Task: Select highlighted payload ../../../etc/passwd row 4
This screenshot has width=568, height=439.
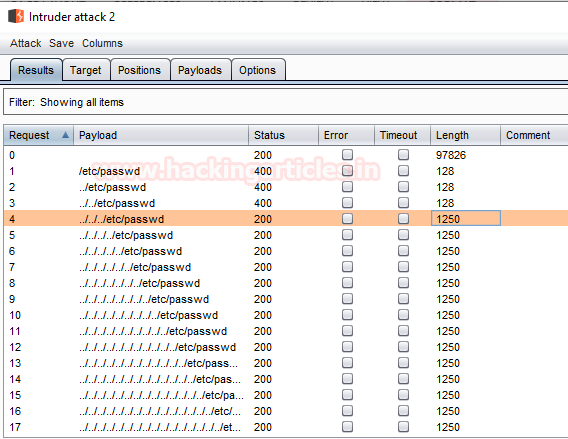Action: click(121, 219)
